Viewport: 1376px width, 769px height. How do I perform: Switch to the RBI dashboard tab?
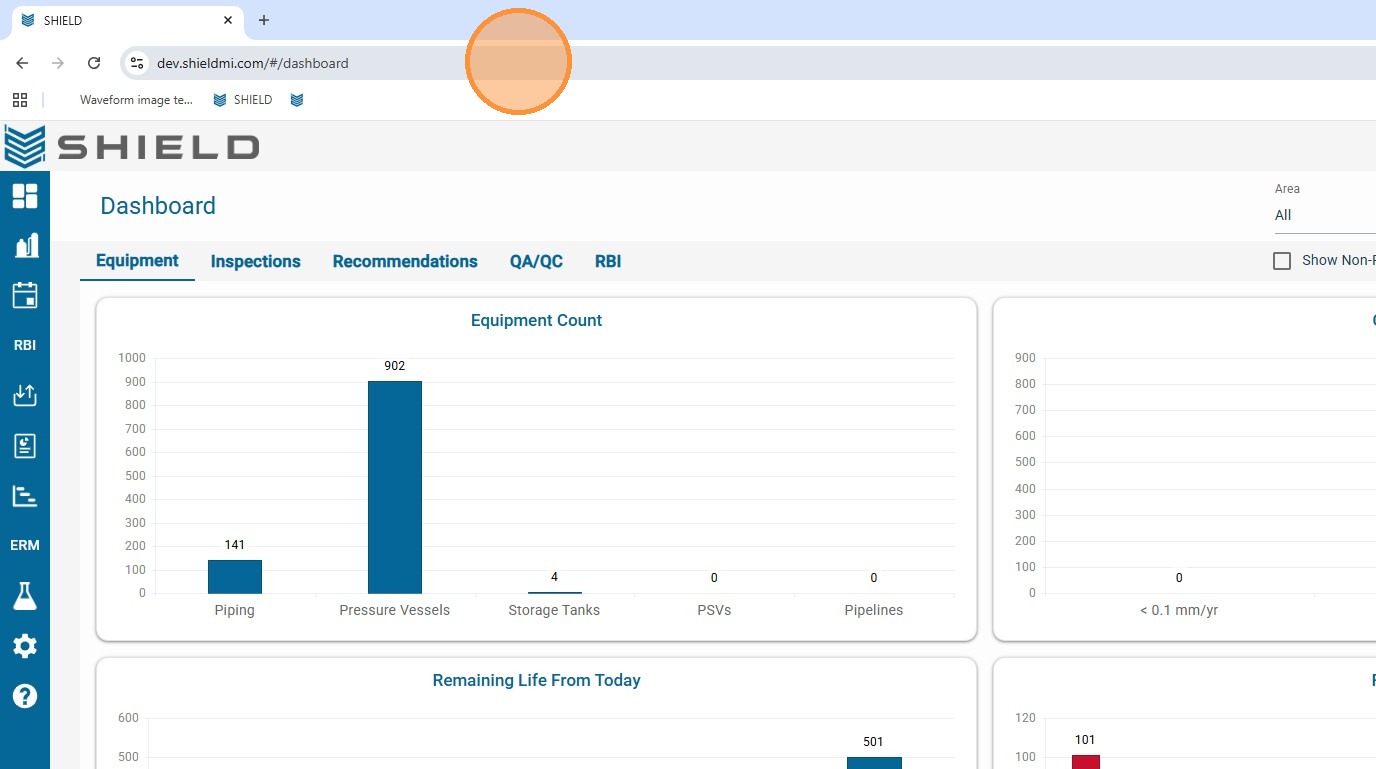pos(608,261)
